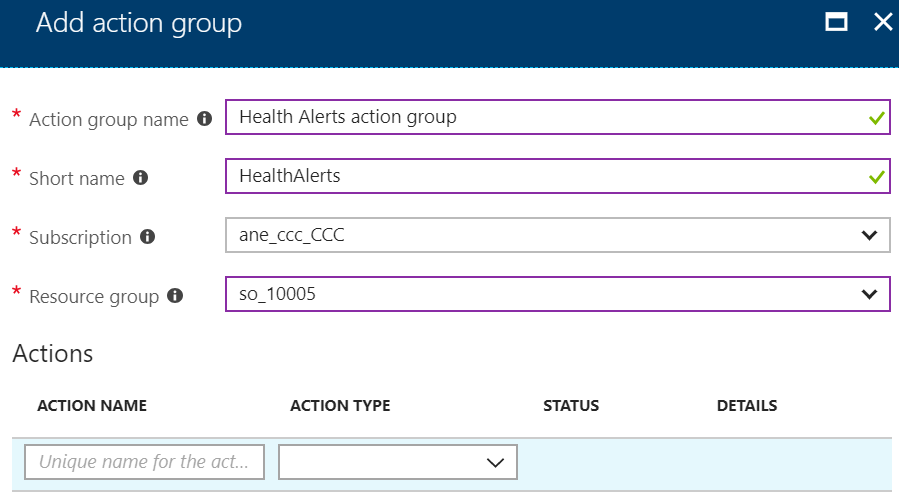This screenshot has width=899, height=498.
Task: Close the Add action group blade
Action: [883, 22]
